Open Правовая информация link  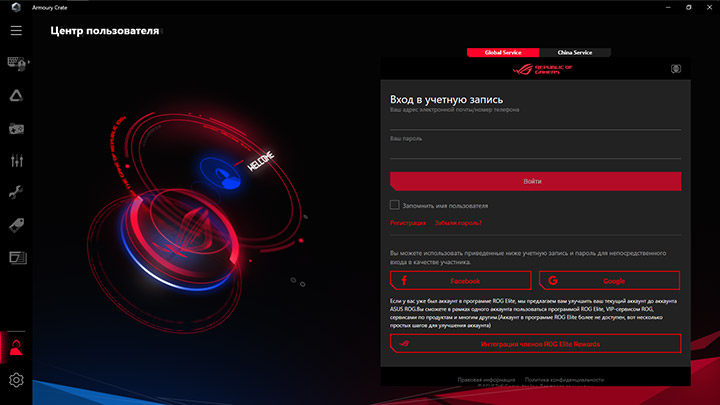[486, 380]
